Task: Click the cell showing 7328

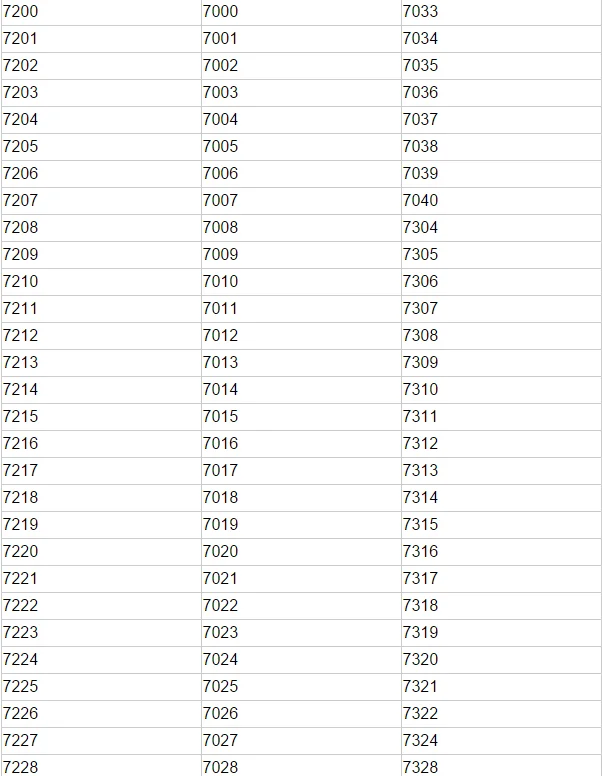Action: coord(421,767)
